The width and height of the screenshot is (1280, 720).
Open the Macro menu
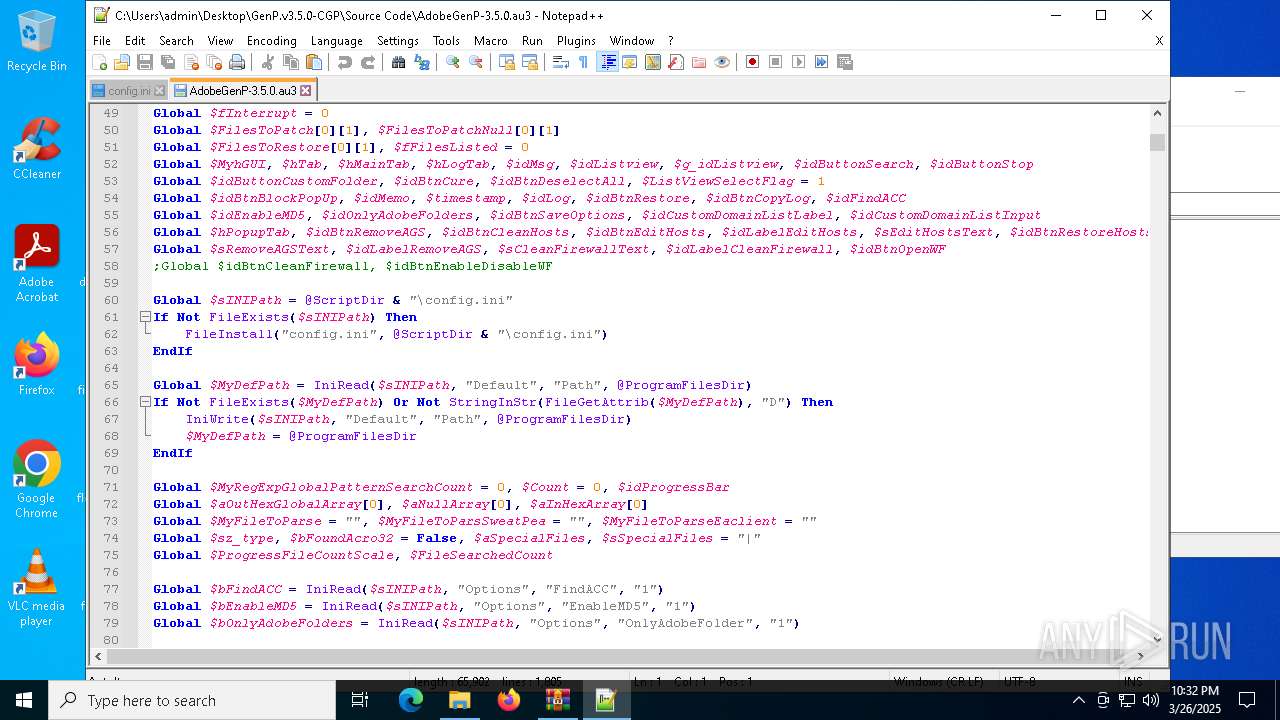point(491,41)
